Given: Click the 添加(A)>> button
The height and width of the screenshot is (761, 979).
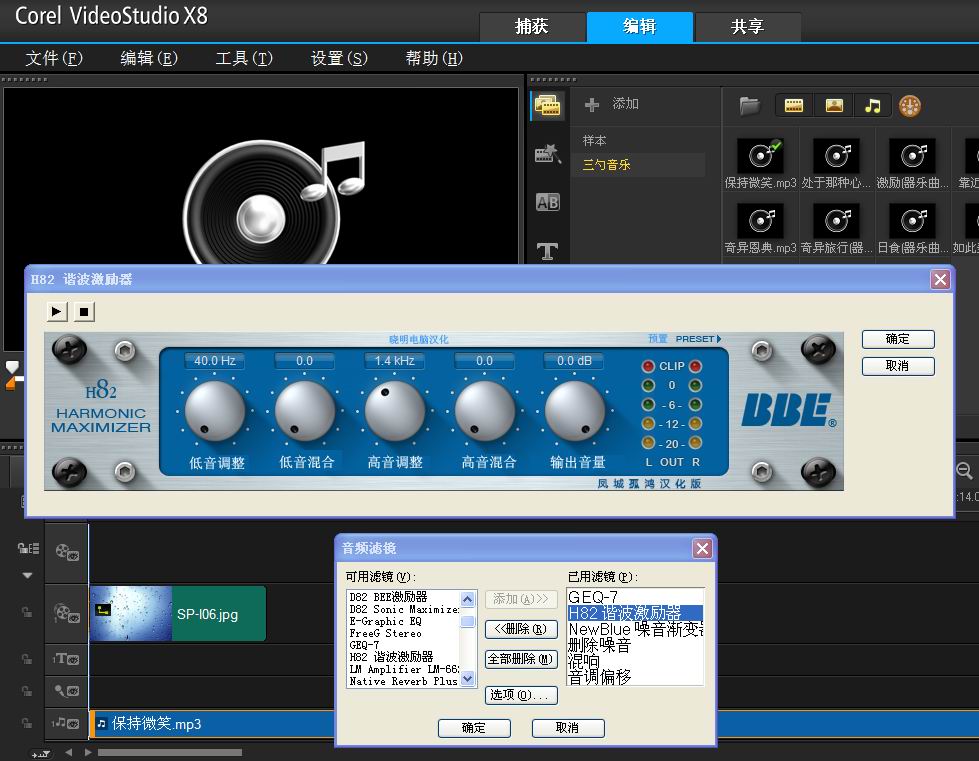Looking at the screenshot, I should (521, 599).
